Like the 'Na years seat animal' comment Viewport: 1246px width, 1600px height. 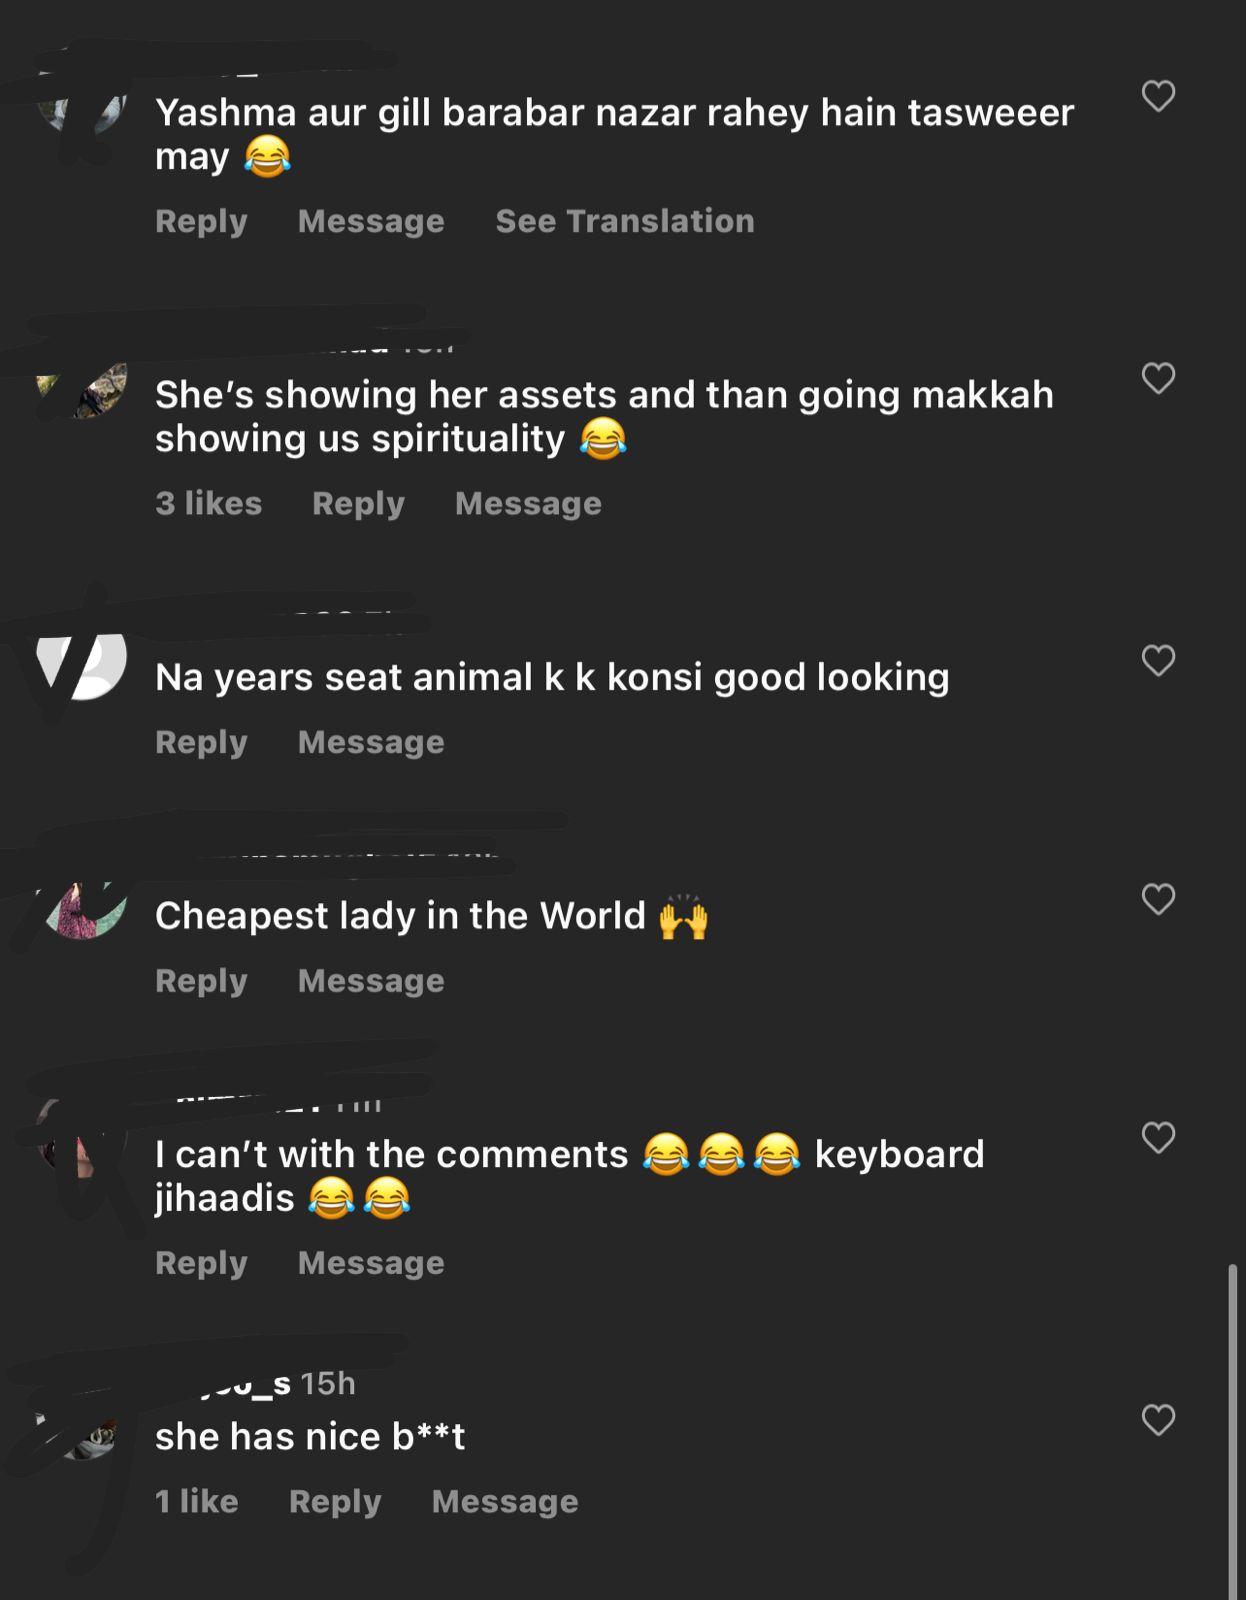(1158, 660)
